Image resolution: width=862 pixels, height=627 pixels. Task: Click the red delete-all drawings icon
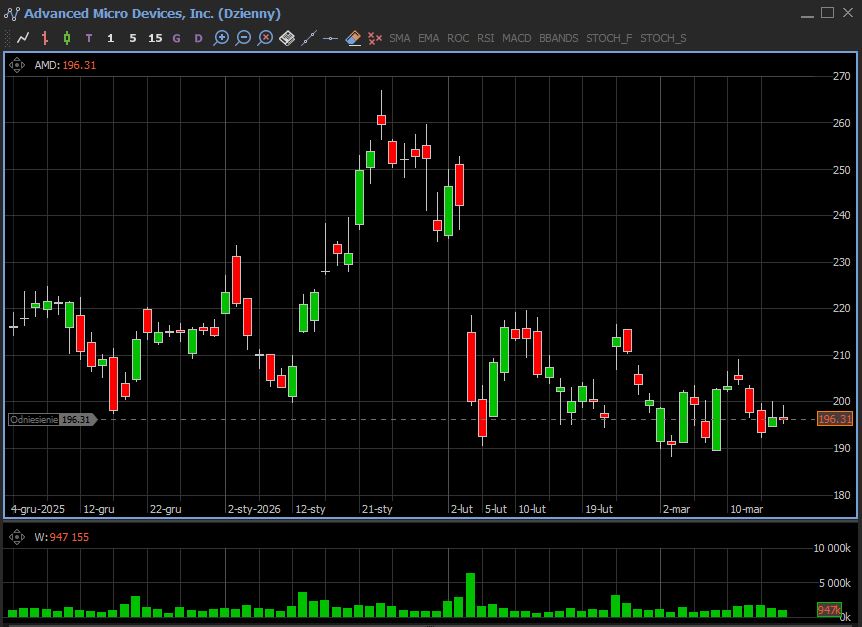[x=375, y=38]
